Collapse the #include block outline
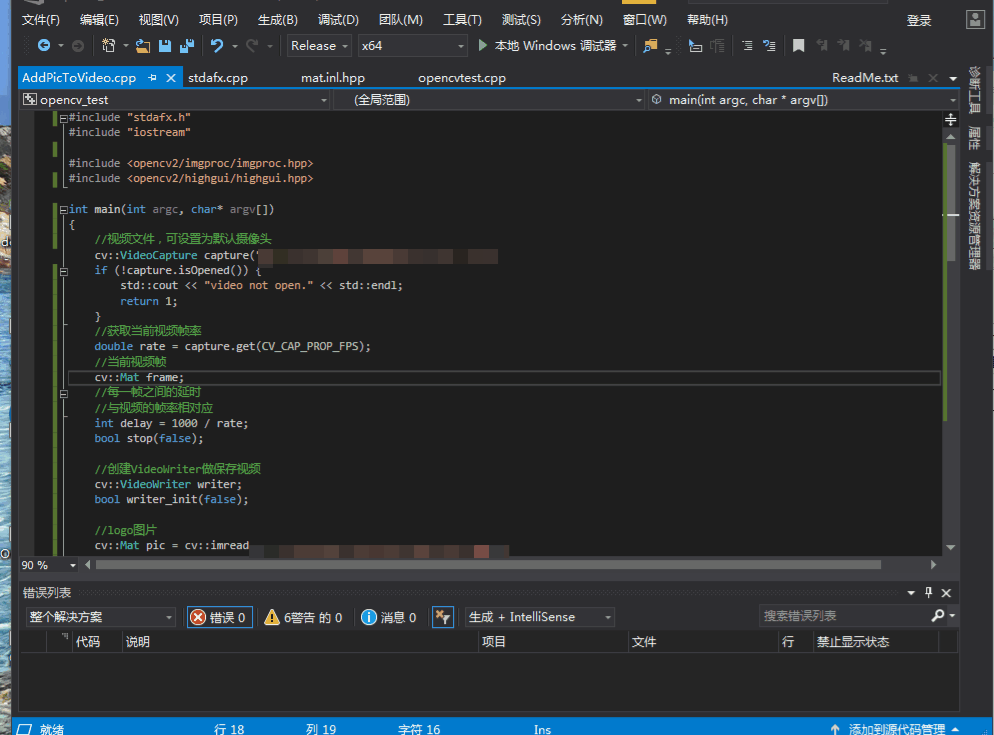Viewport: 994px width, 735px height. [63, 118]
